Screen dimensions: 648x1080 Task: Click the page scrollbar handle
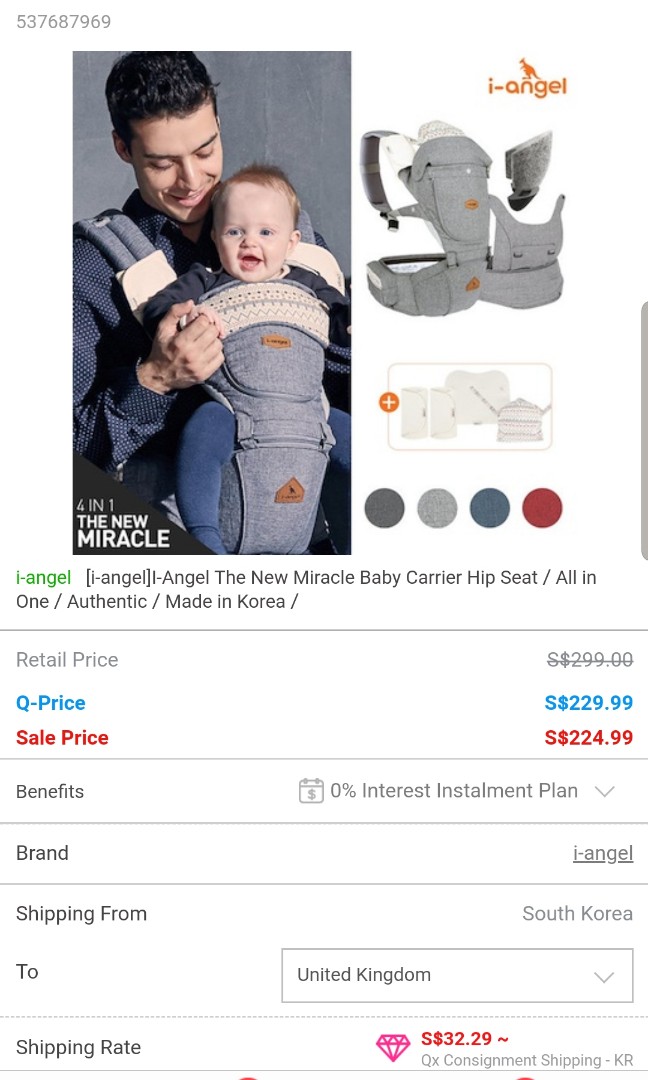644,430
